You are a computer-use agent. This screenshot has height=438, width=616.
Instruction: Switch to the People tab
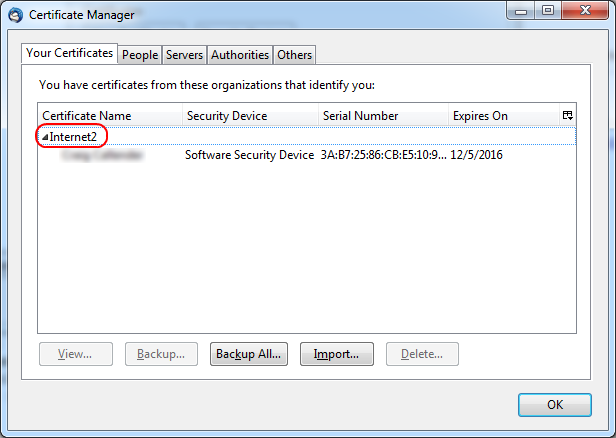(140, 55)
